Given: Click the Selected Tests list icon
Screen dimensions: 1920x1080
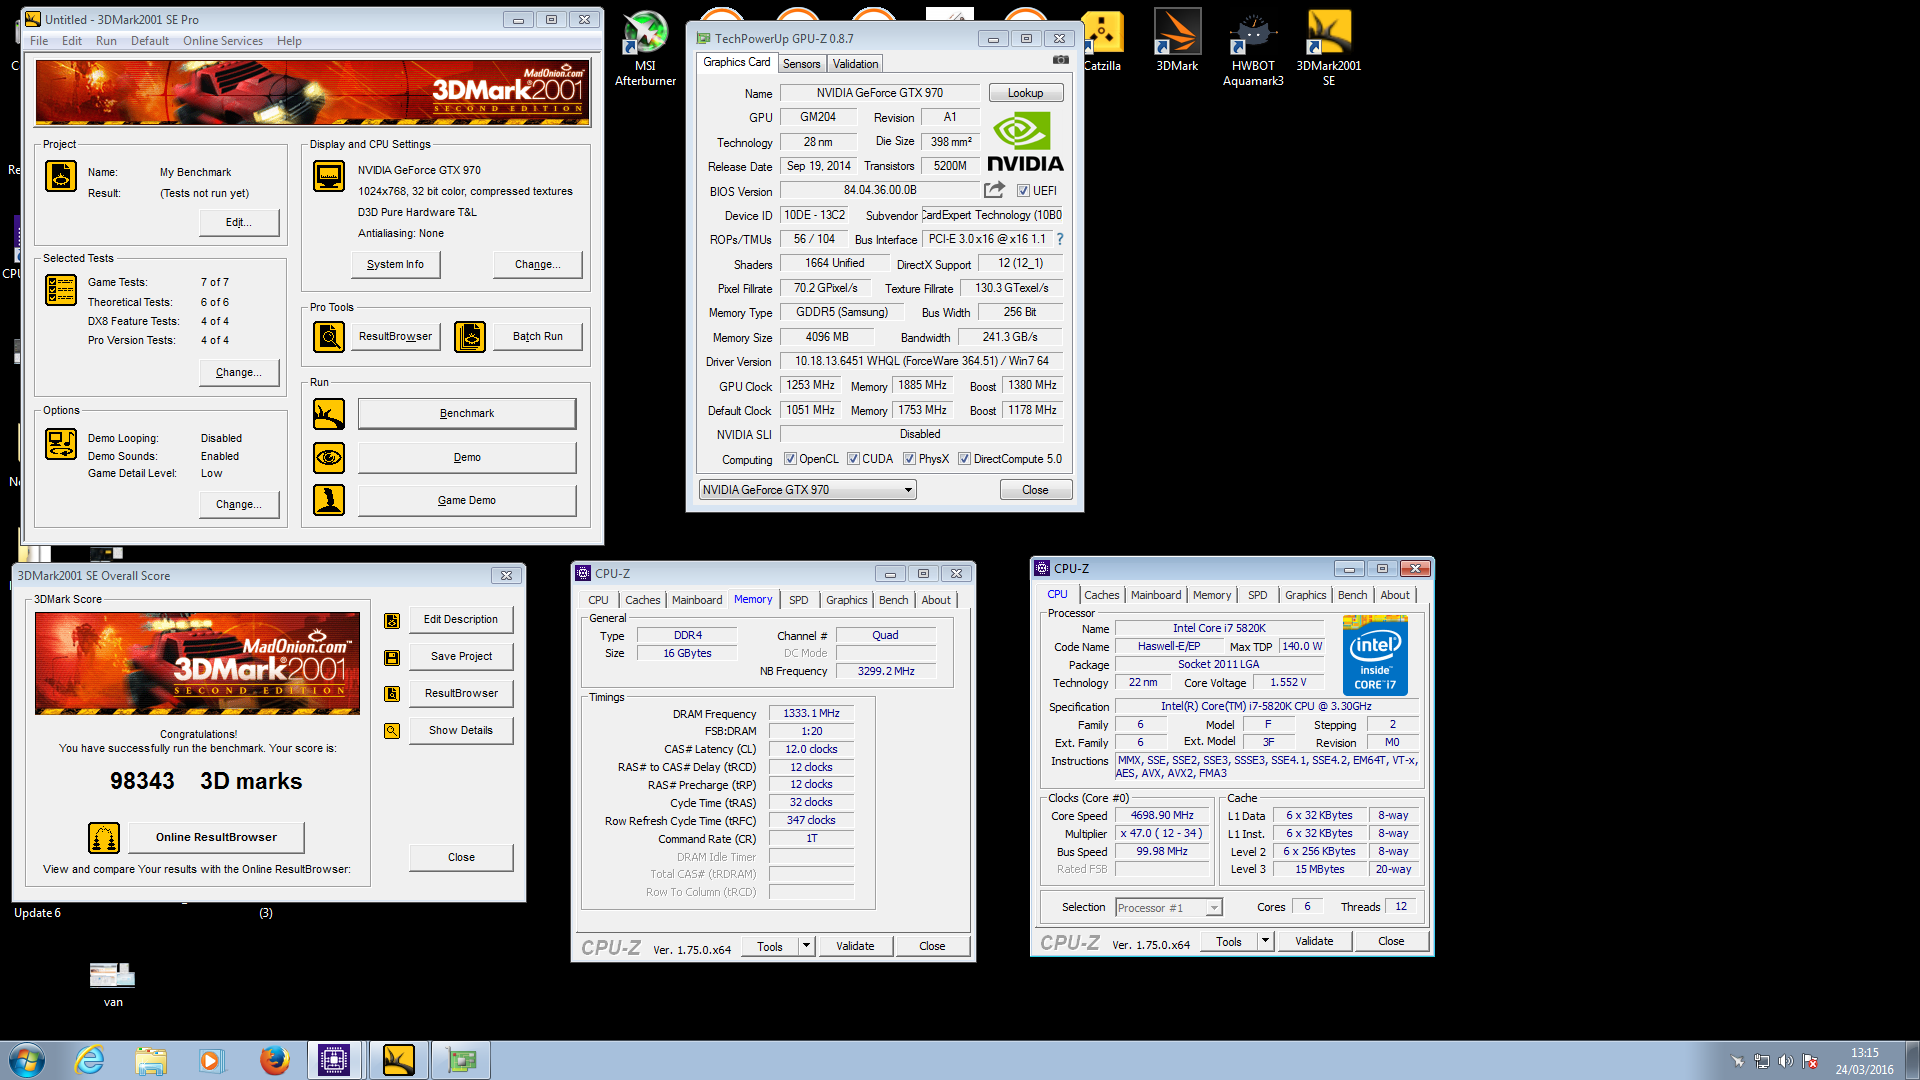Looking at the screenshot, I should tap(61, 290).
